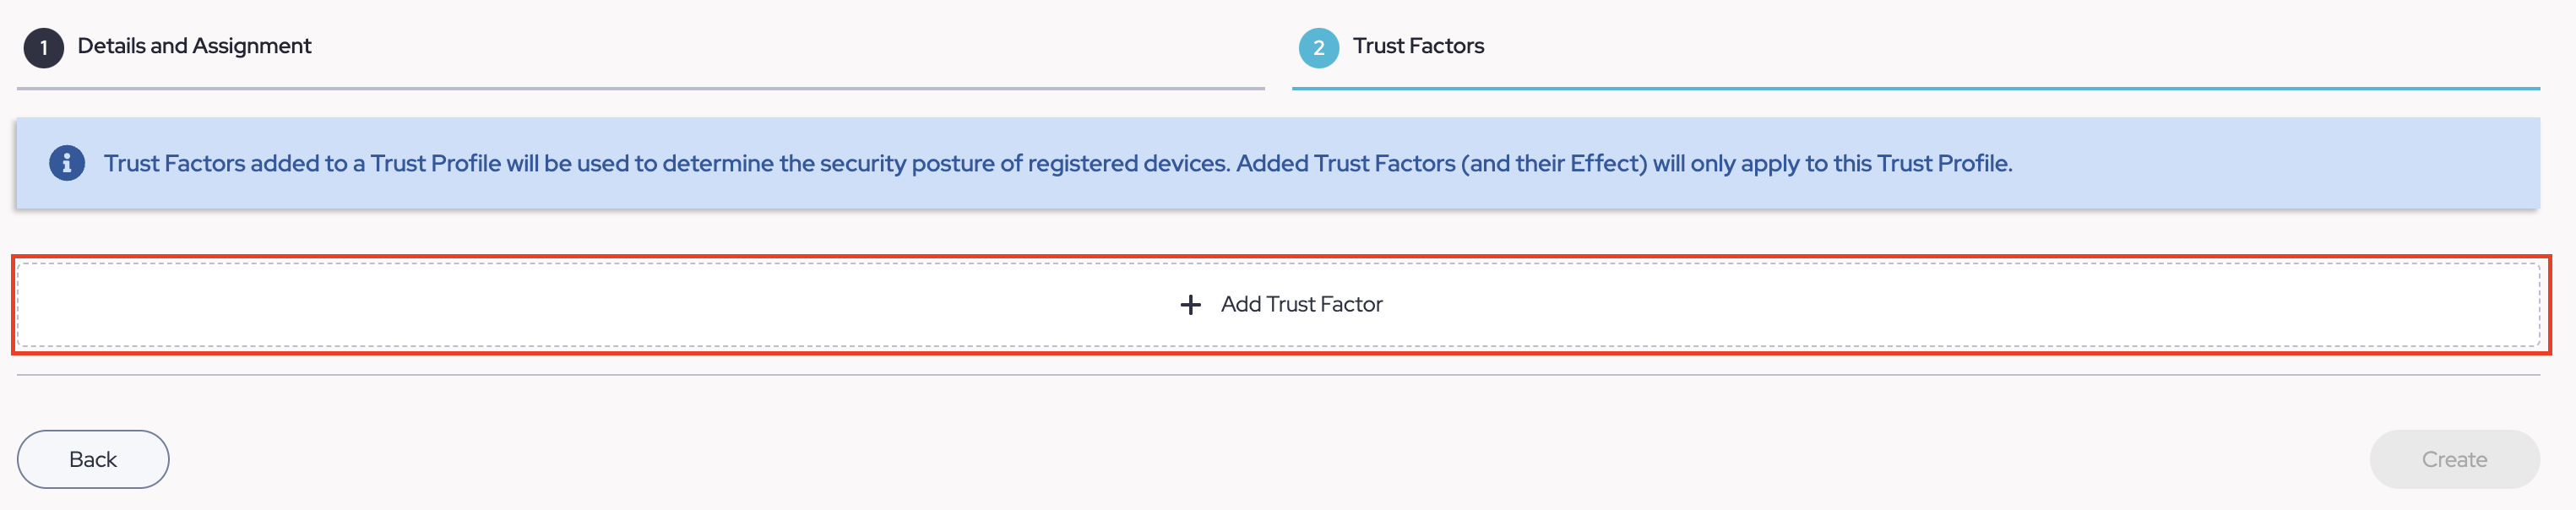
Task: Click empty left side of Add Trust Factor box
Action: click(400, 305)
